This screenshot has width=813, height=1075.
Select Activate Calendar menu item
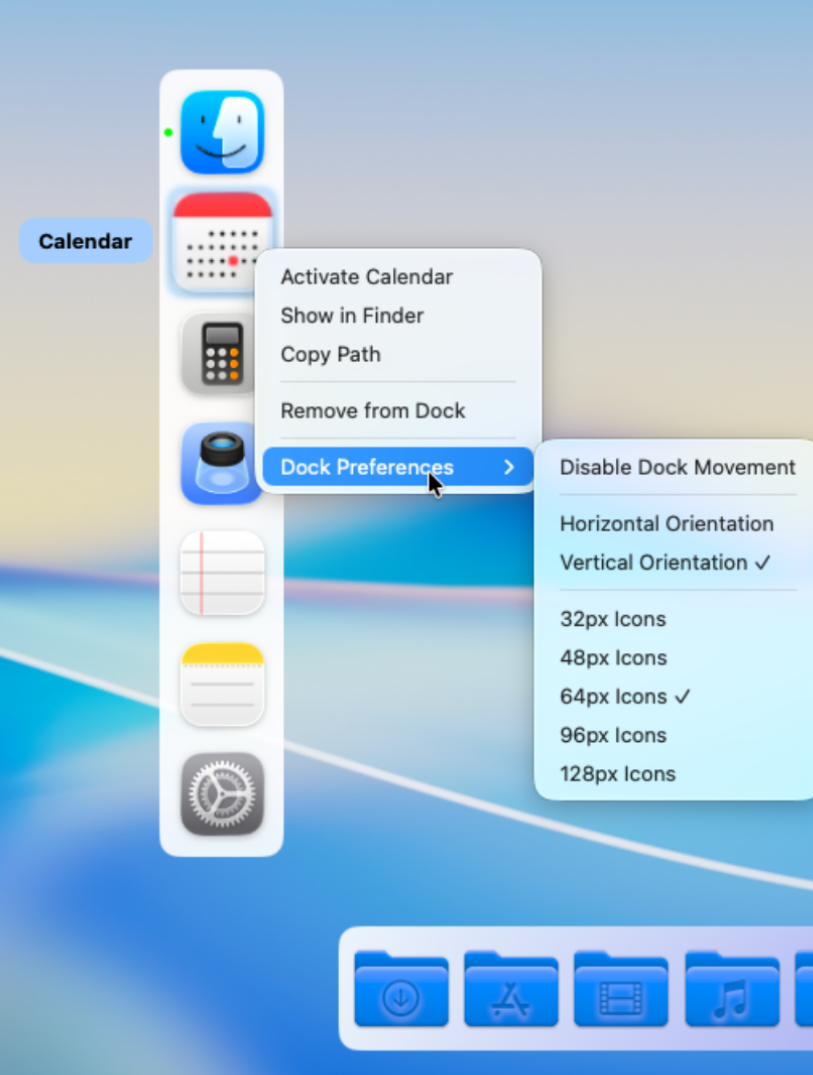[x=398, y=277]
